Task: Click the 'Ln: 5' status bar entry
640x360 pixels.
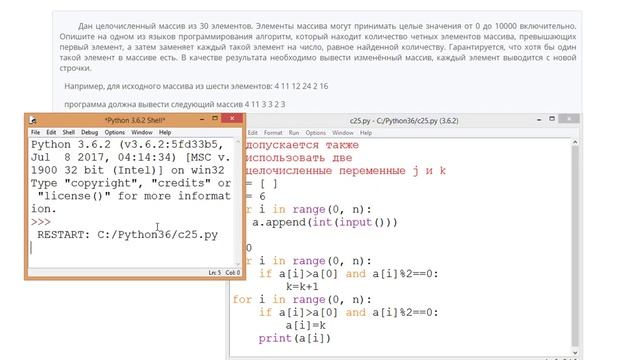Action: 215,272
